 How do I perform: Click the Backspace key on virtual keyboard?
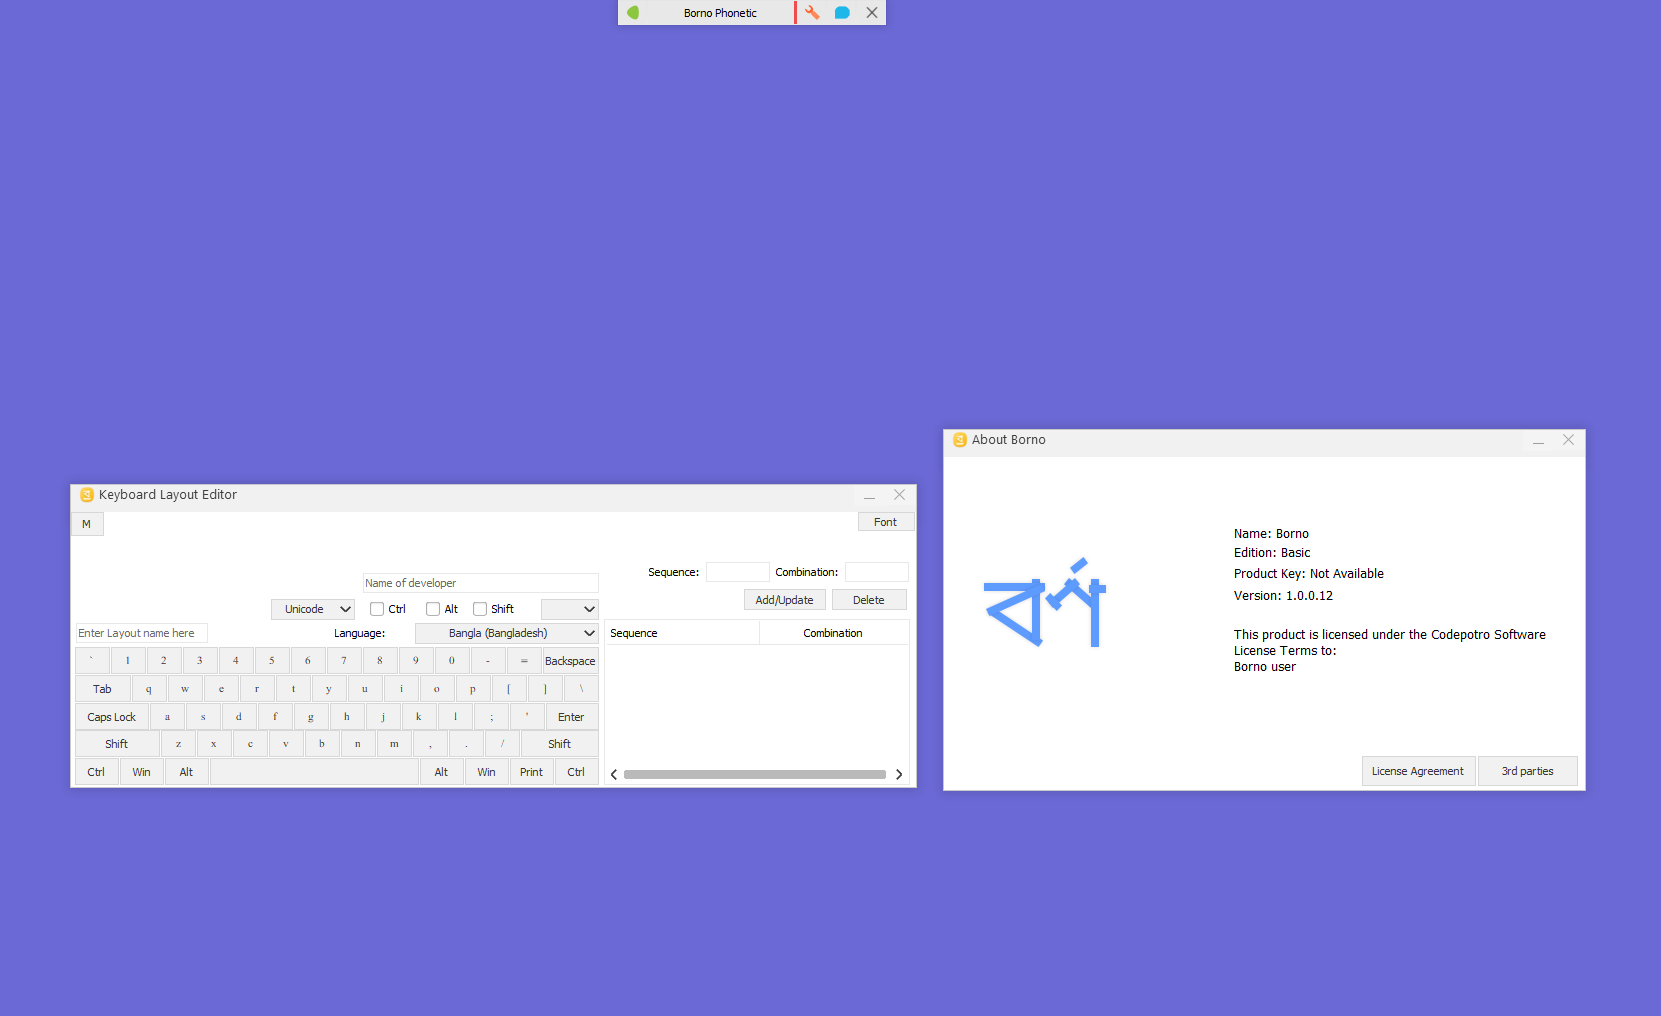pyautogui.click(x=570, y=661)
